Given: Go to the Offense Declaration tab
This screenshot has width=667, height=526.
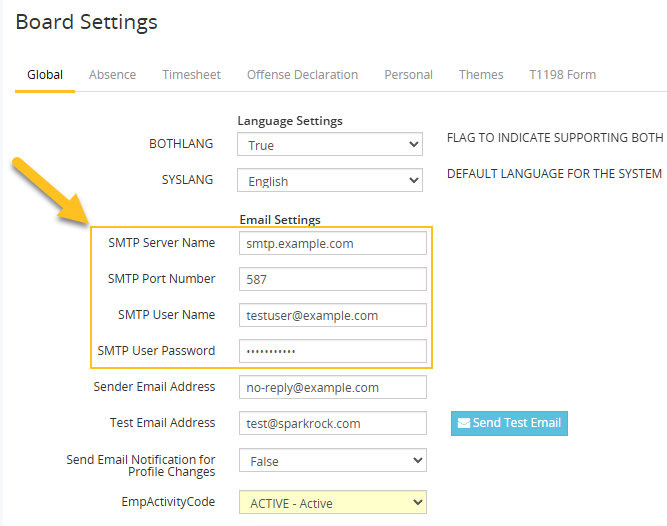Looking at the screenshot, I should [x=302, y=75].
